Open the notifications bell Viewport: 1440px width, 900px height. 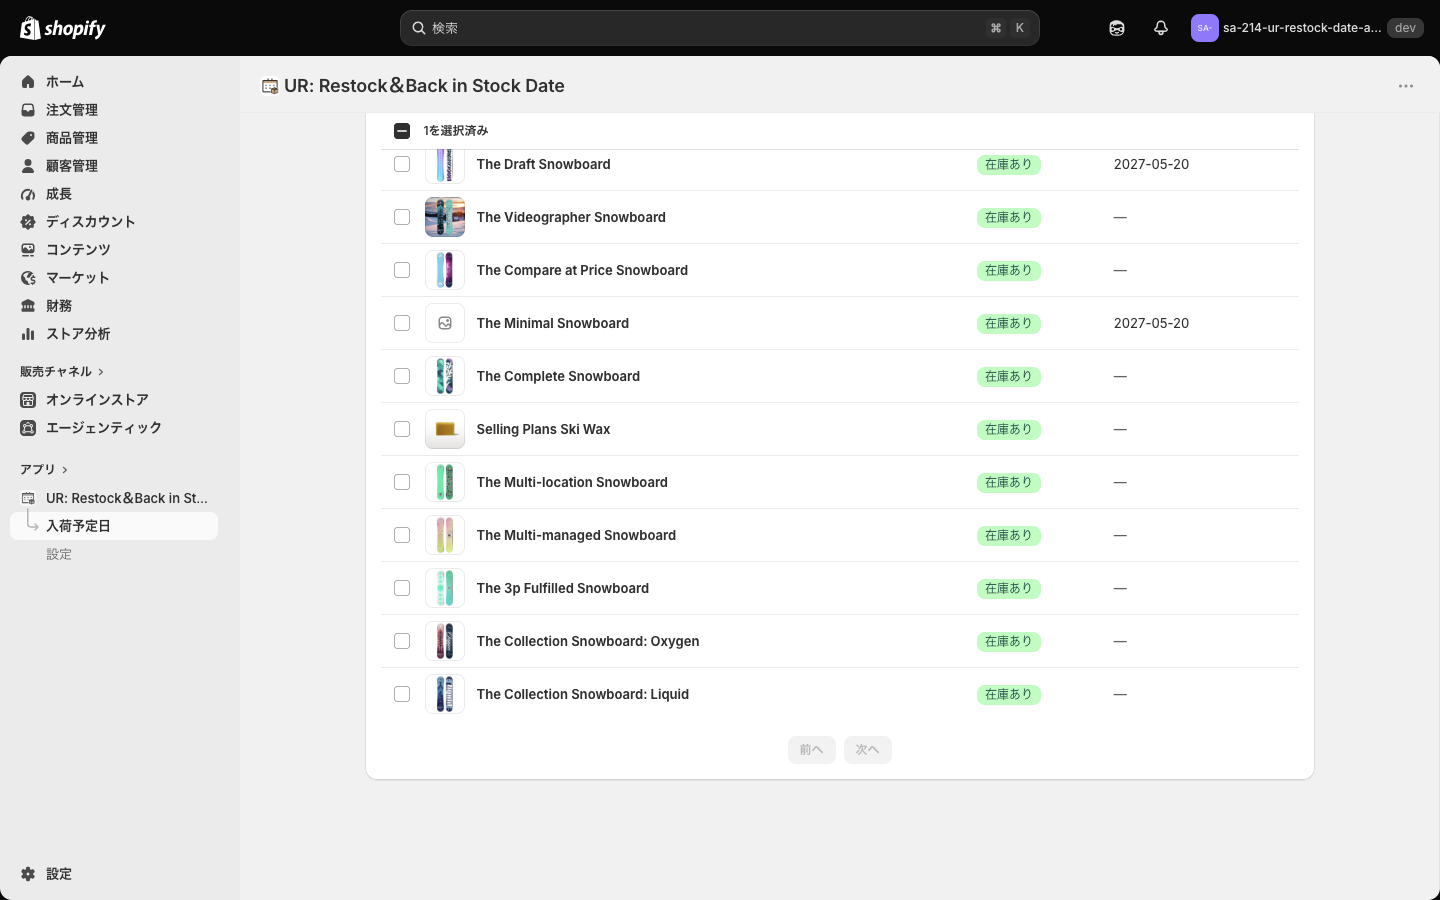[1161, 28]
